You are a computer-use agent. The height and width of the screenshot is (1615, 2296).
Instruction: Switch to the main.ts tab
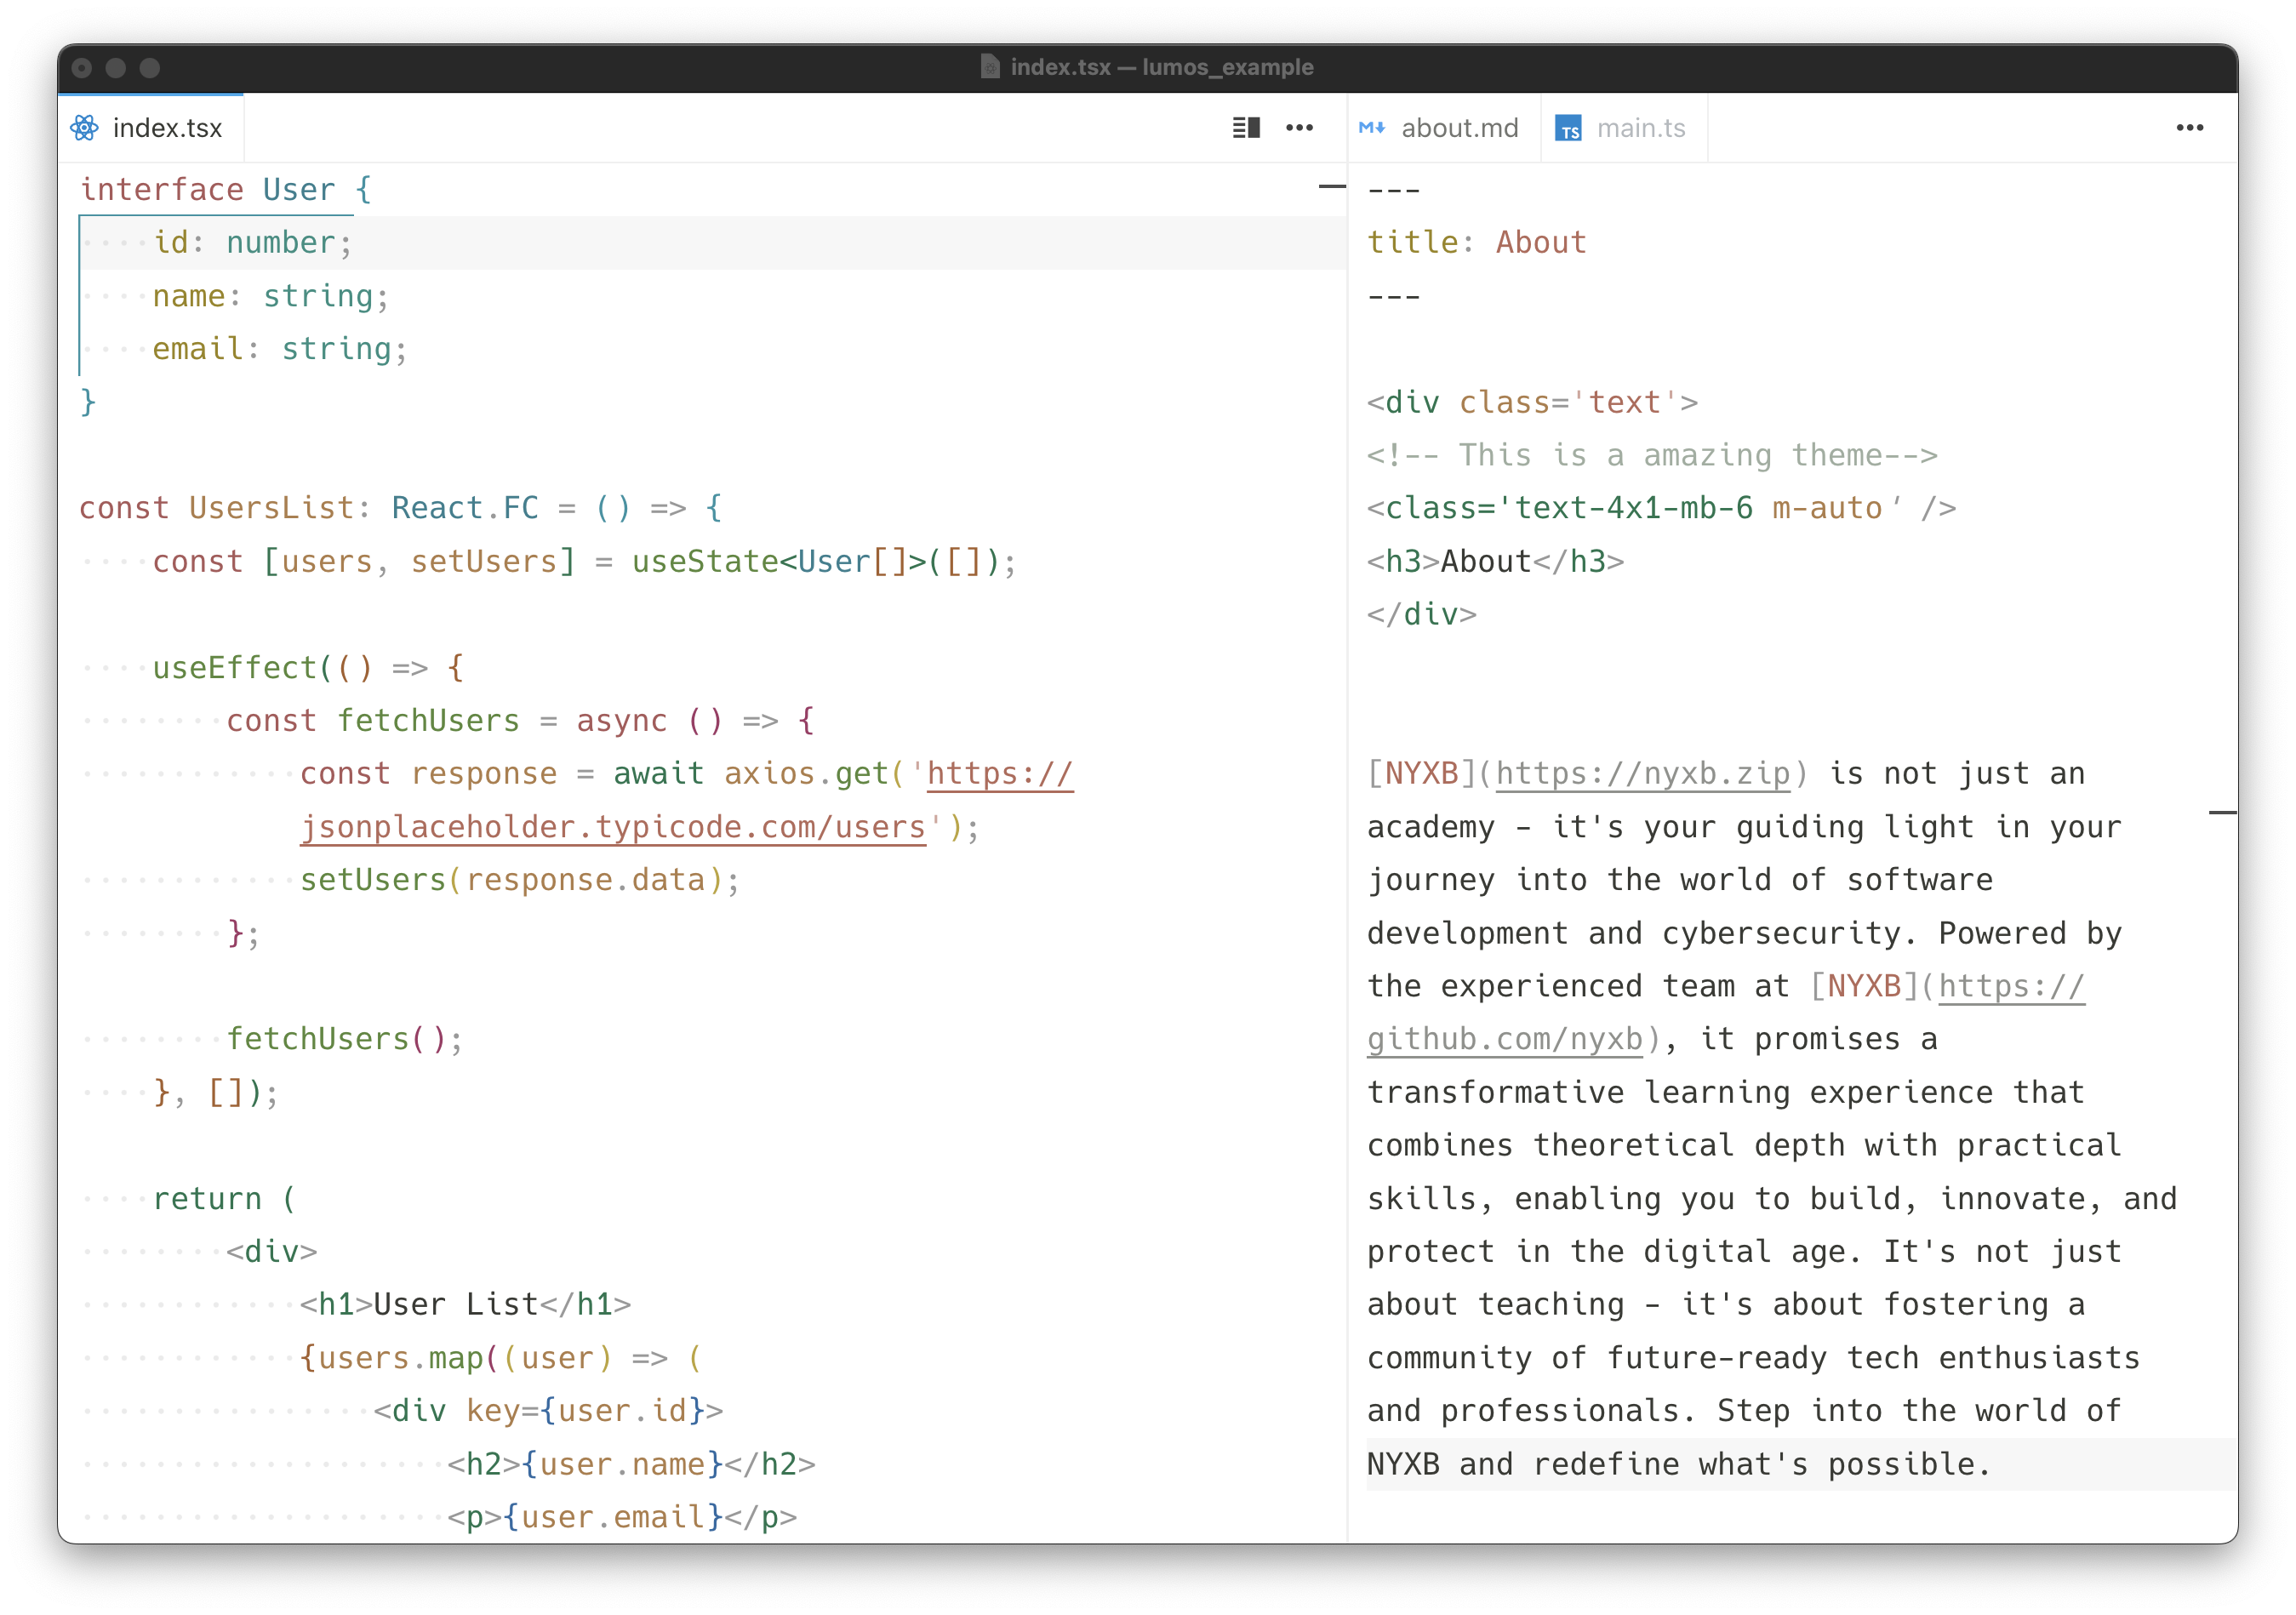tap(1640, 128)
